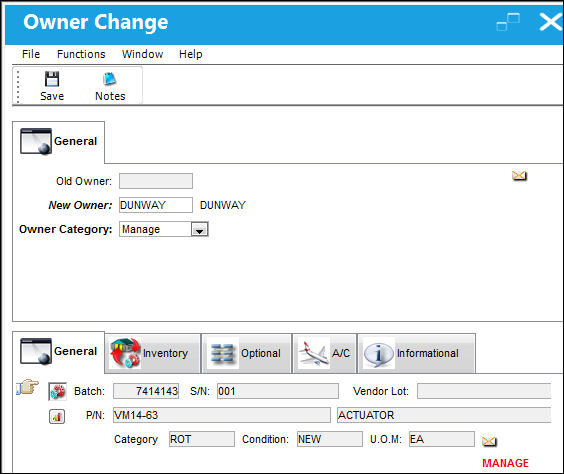Switch to the Inventory tab

[x=153, y=353]
